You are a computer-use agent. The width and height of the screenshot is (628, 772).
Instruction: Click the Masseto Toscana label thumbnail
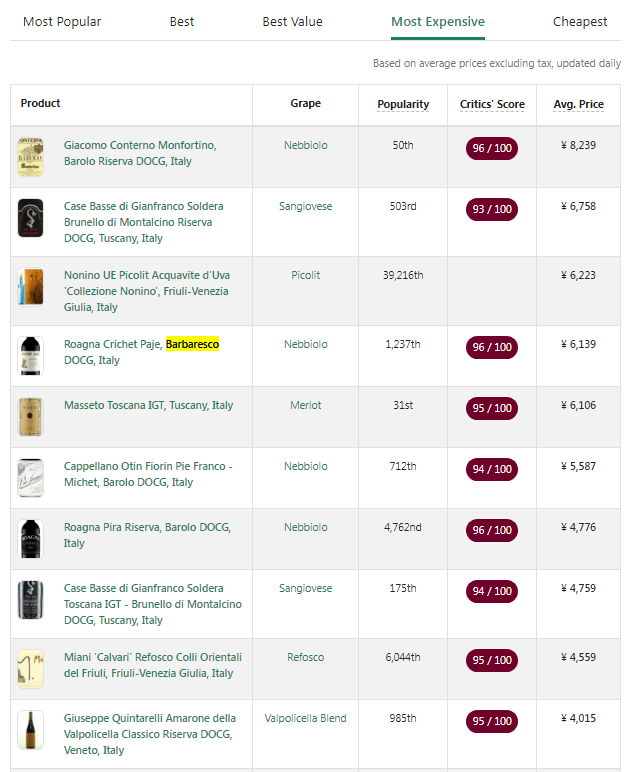point(30,416)
